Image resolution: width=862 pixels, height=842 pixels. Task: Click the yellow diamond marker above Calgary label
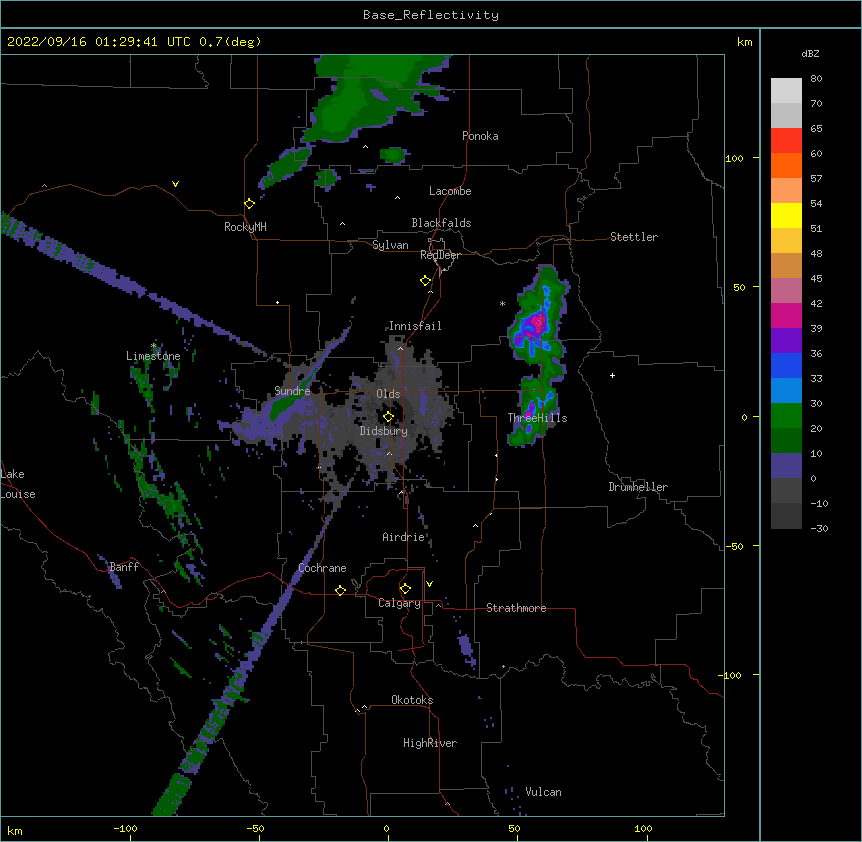[405, 589]
